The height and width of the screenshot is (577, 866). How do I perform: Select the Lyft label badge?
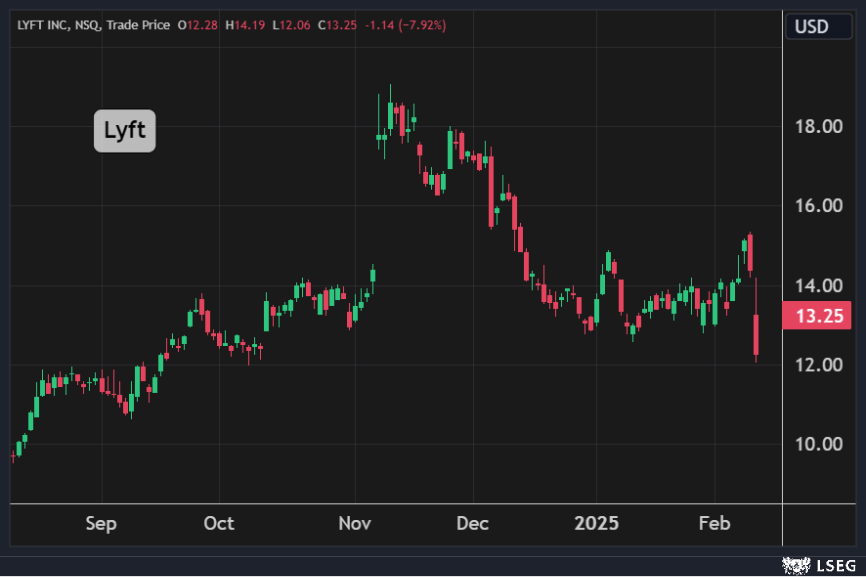pos(125,130)
